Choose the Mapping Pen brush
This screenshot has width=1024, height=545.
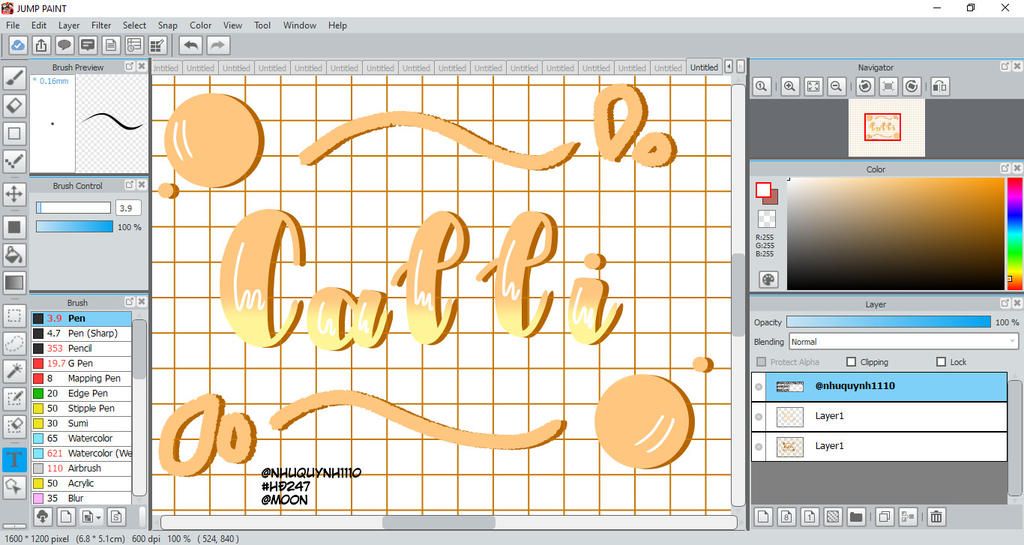click(81, 379)
